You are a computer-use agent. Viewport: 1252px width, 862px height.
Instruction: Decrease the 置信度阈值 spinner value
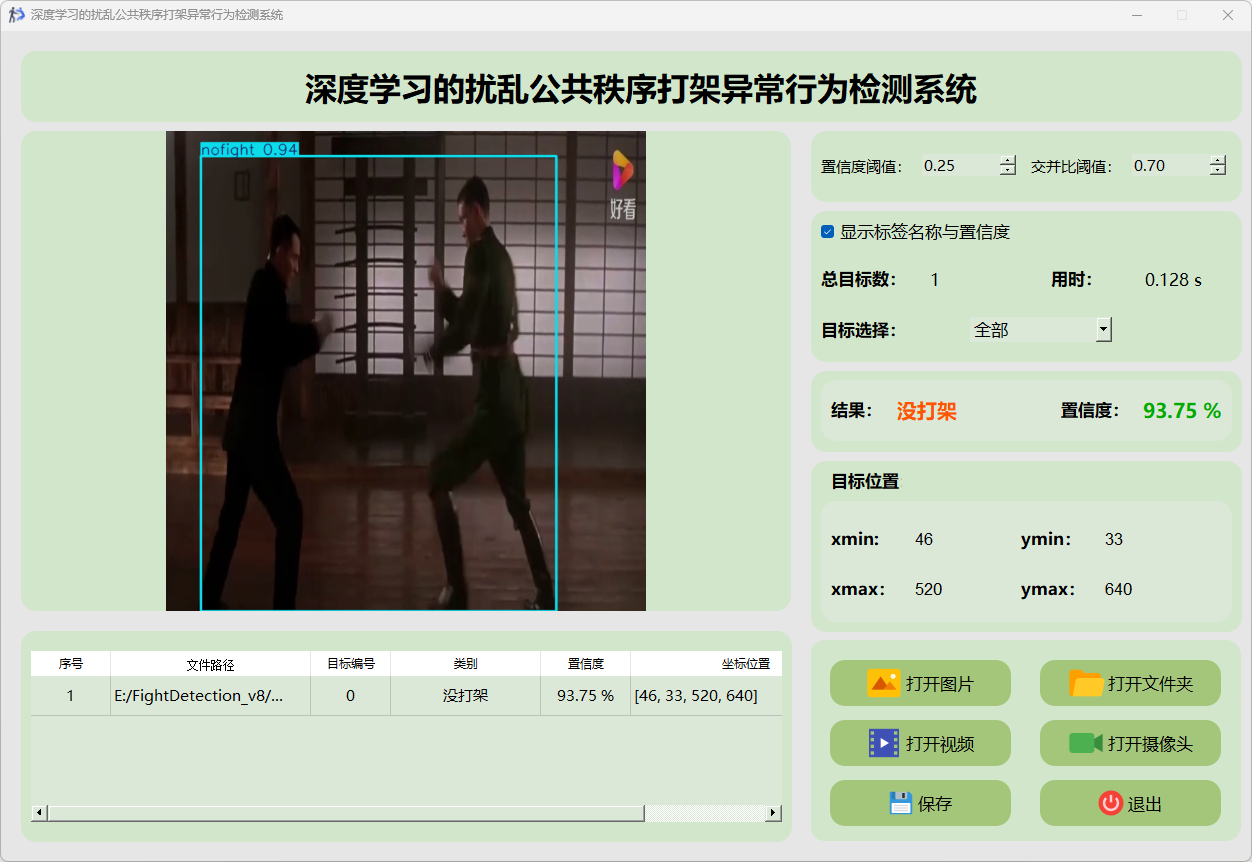[x=1008, y=171]
